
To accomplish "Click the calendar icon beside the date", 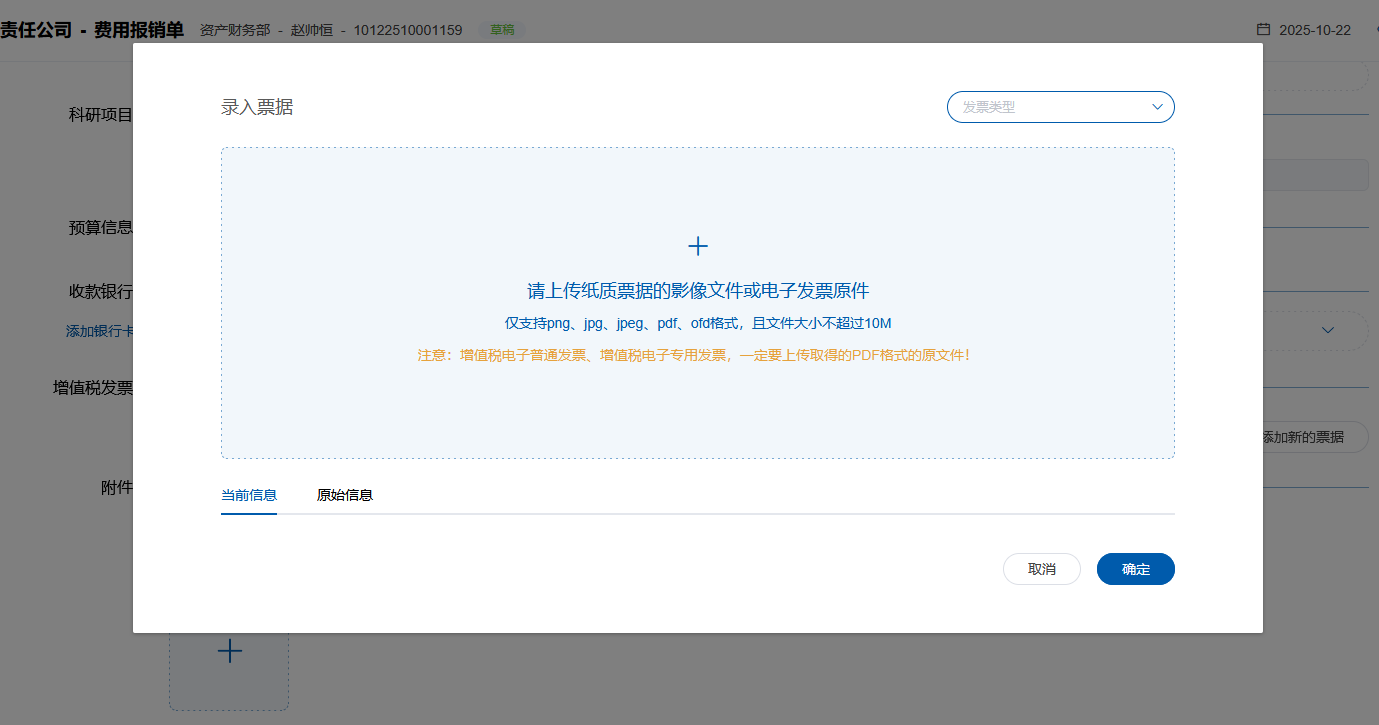I will click(1263, 30).
